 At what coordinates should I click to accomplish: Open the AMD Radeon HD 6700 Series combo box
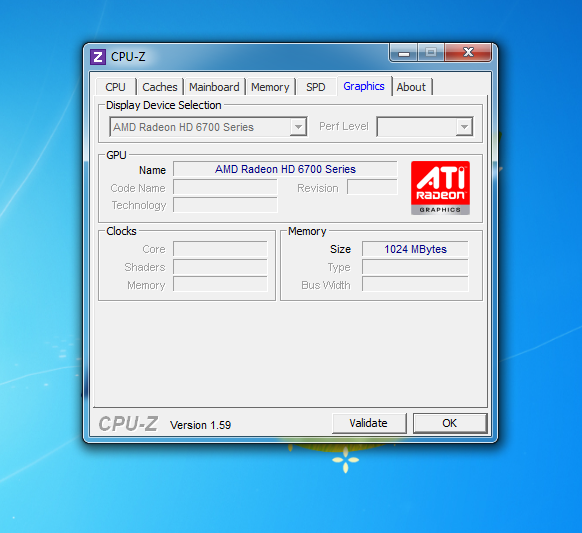click(x=208, y=127)
